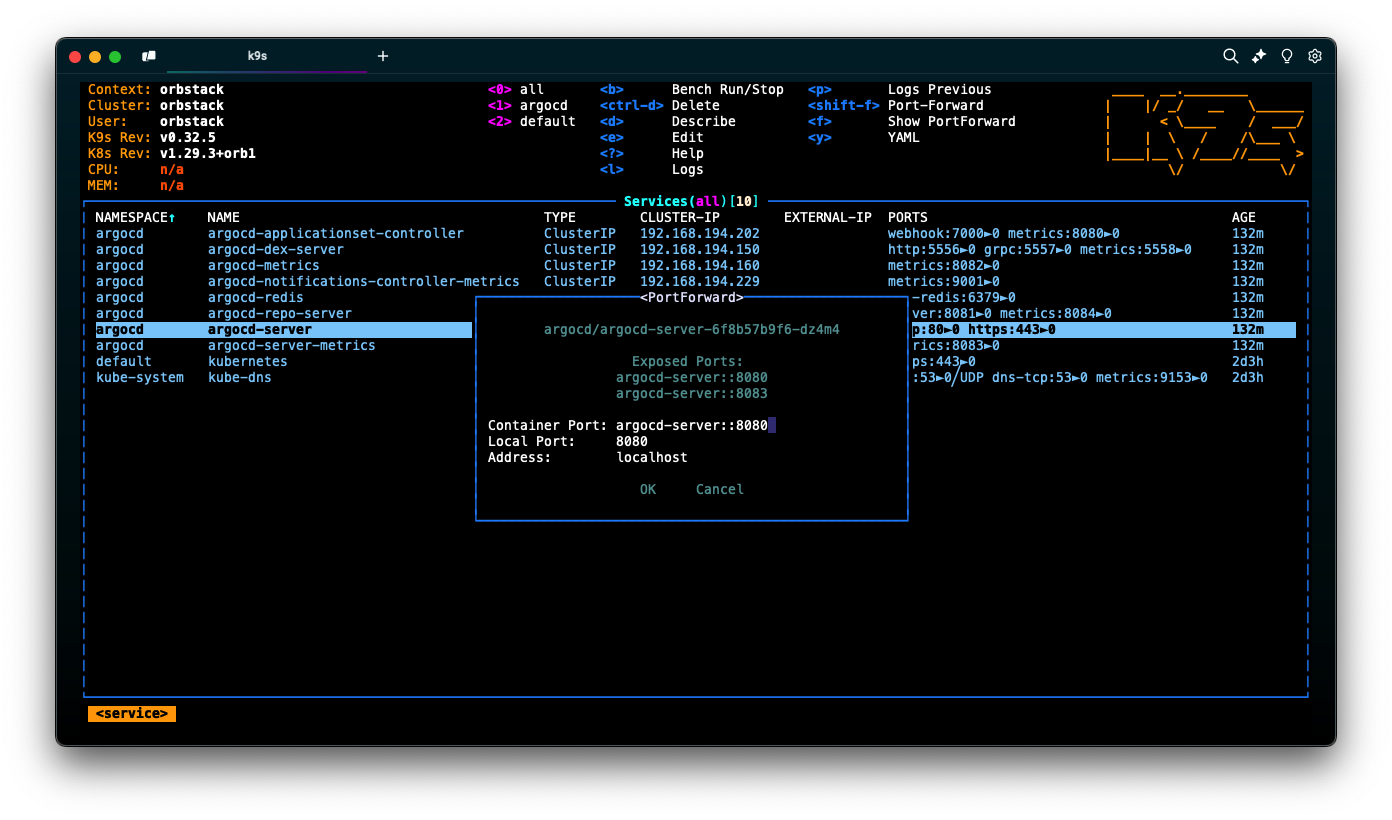Click exposed port argocd-server::8083 in dialog
Screen dimensions: 1392x820
[692, 393]
